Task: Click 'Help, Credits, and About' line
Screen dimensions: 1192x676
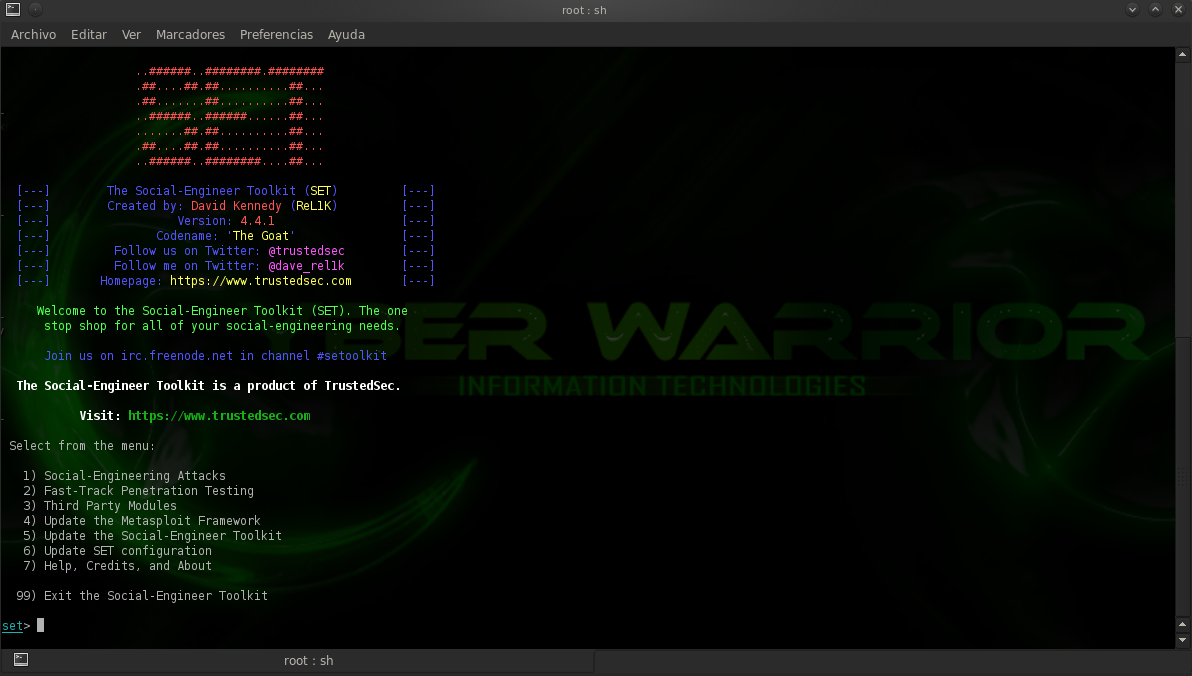Action: (x=117, y=566)
